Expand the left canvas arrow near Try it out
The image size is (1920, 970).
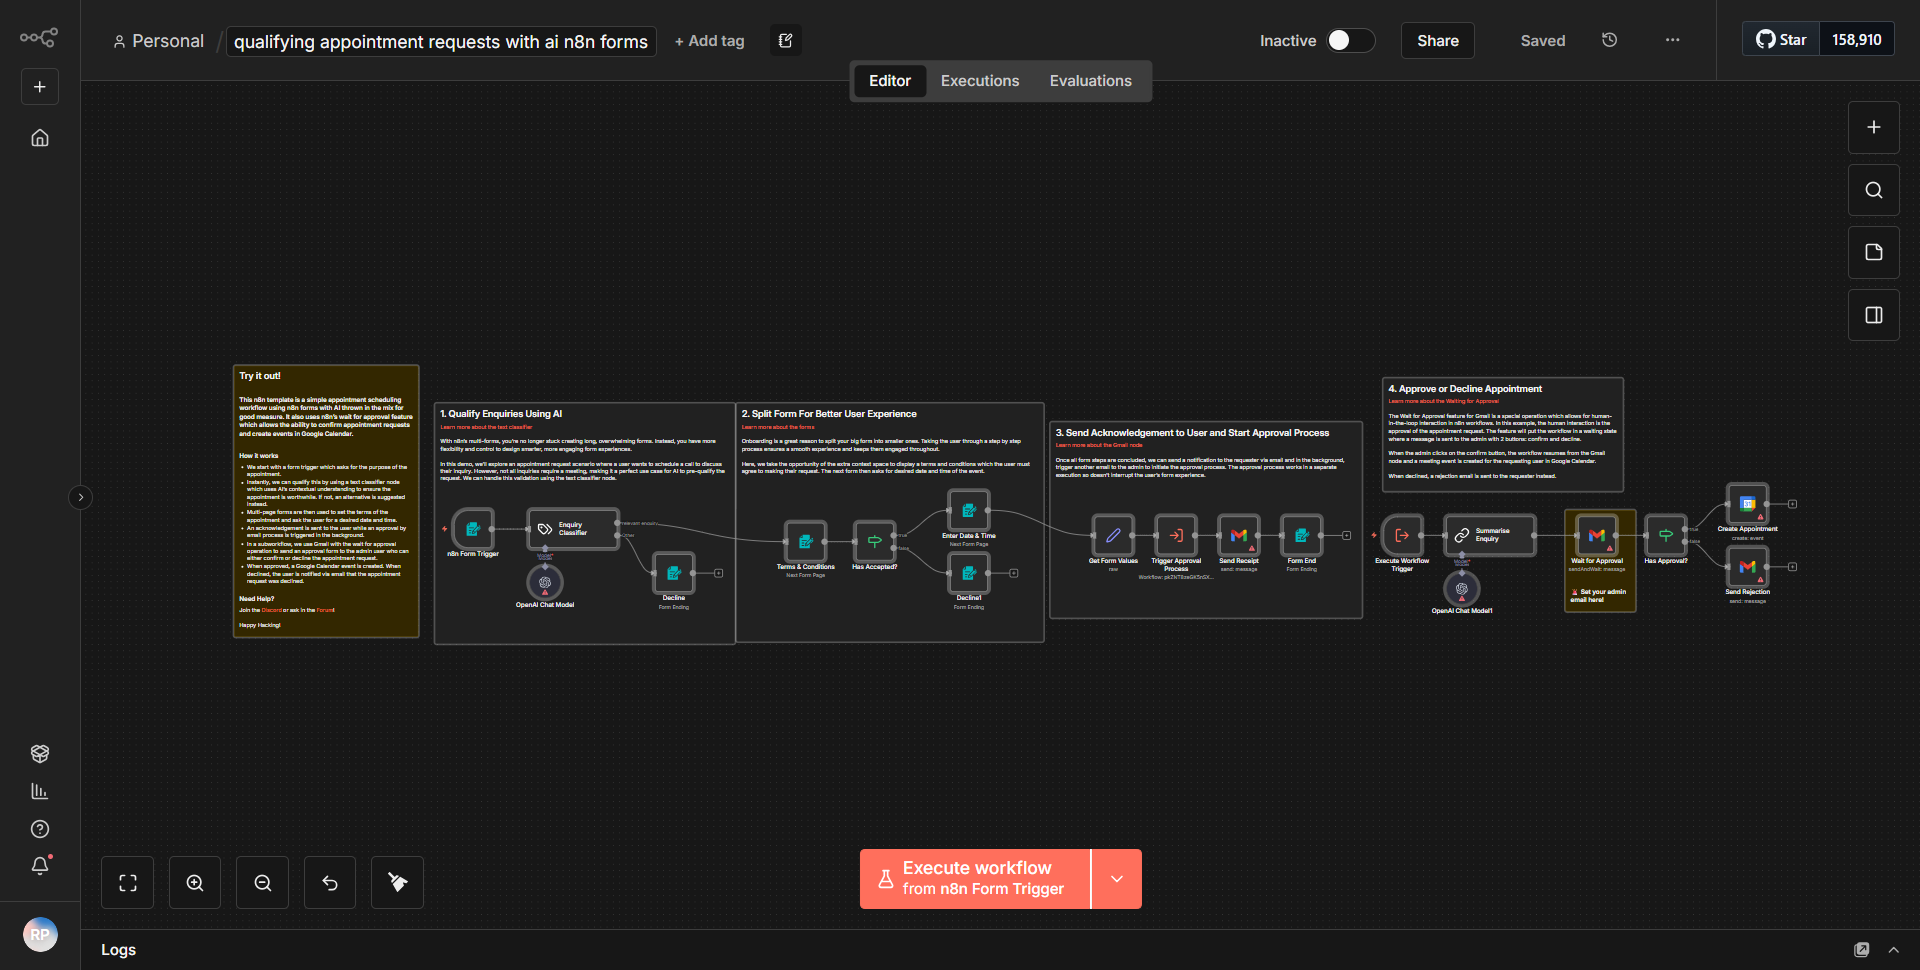81,497
